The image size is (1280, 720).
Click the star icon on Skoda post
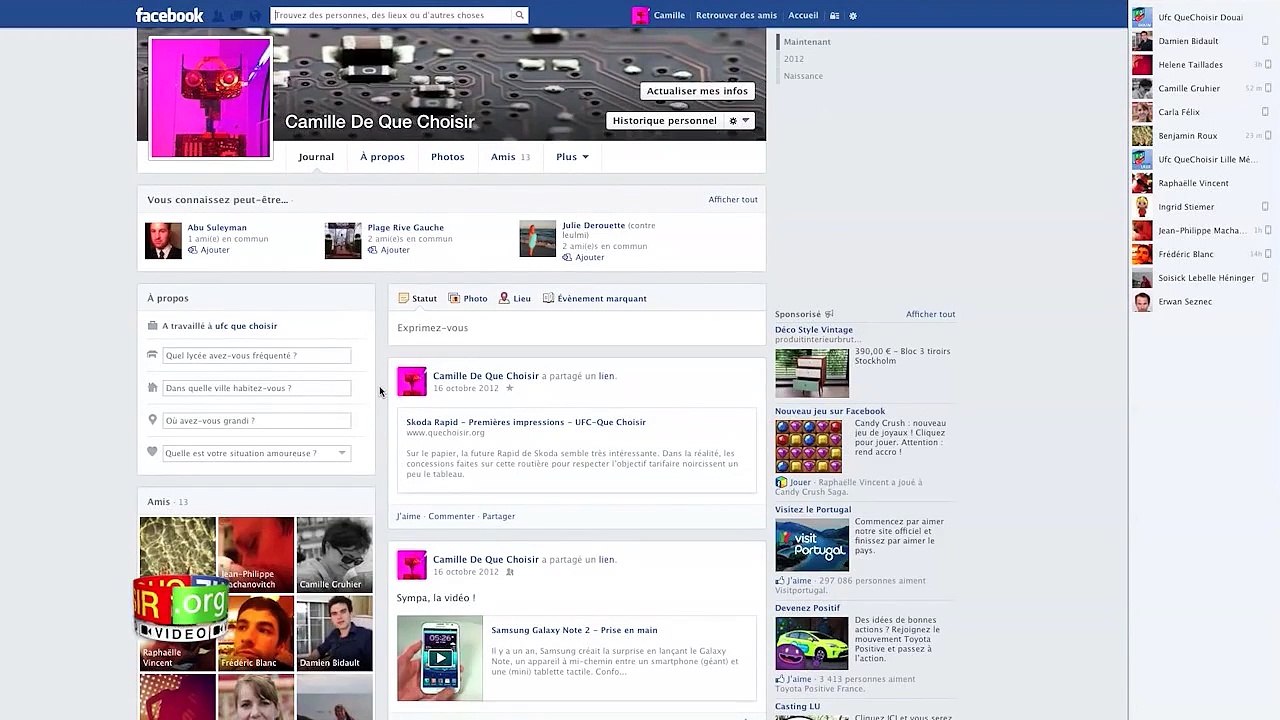[509, 388]
